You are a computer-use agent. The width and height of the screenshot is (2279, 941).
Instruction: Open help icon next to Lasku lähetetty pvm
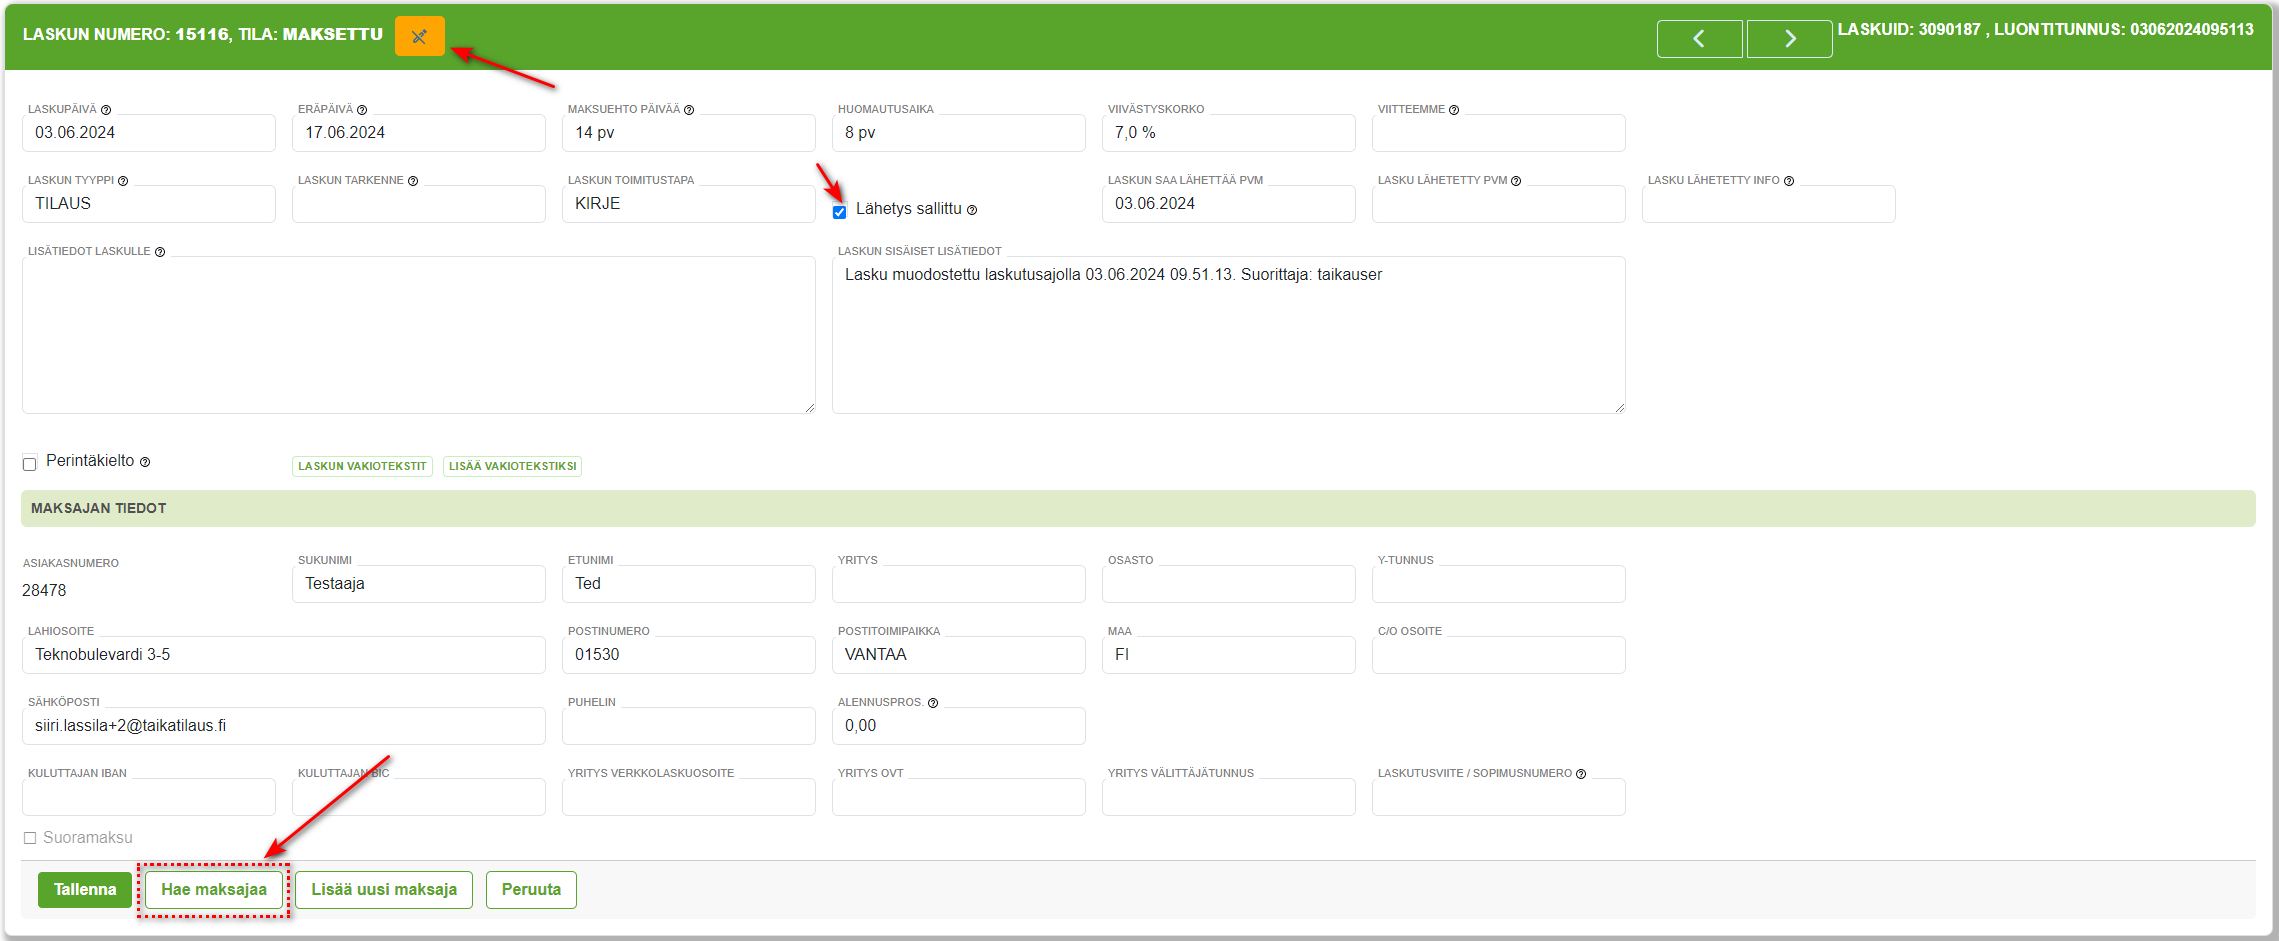tap(1516, 181)
